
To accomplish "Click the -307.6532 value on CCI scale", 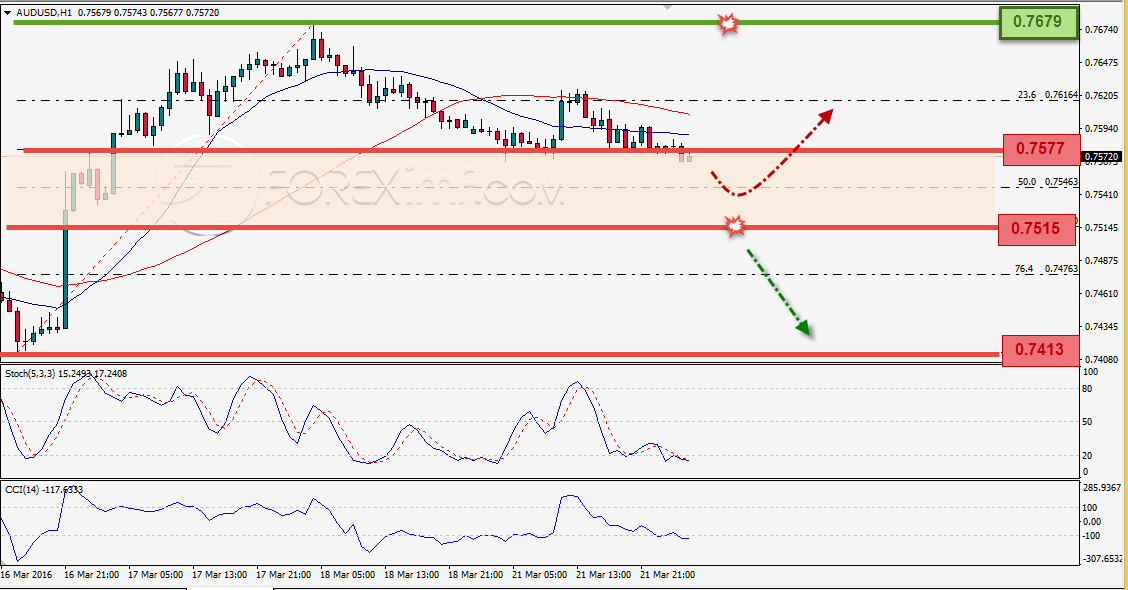I will pyautogui.click(x=1101, y=559).
